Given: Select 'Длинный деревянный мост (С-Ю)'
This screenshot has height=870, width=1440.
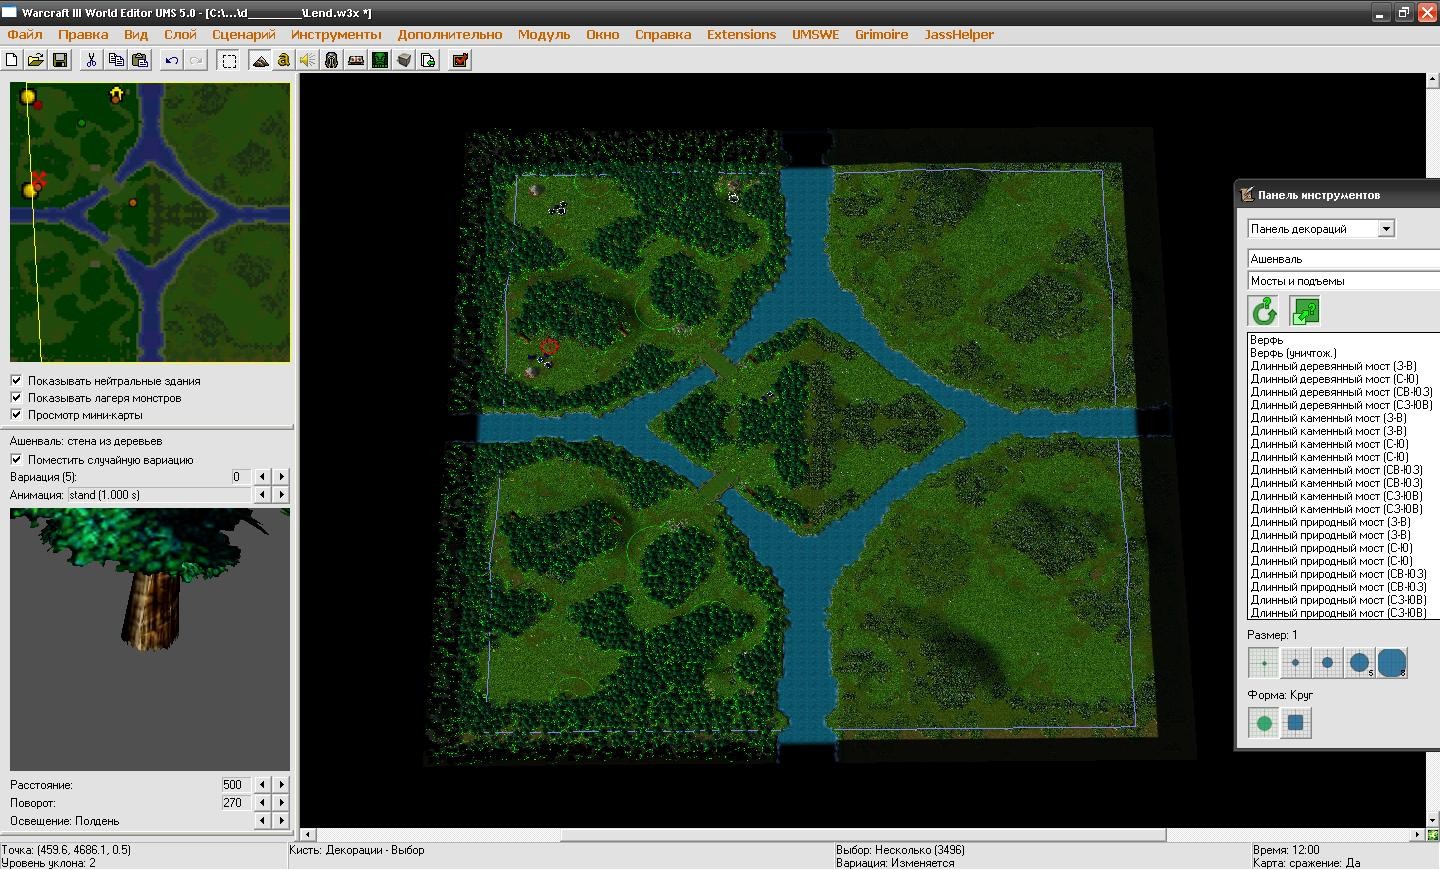Looking at the screenshot, I should pos(1343,379).
